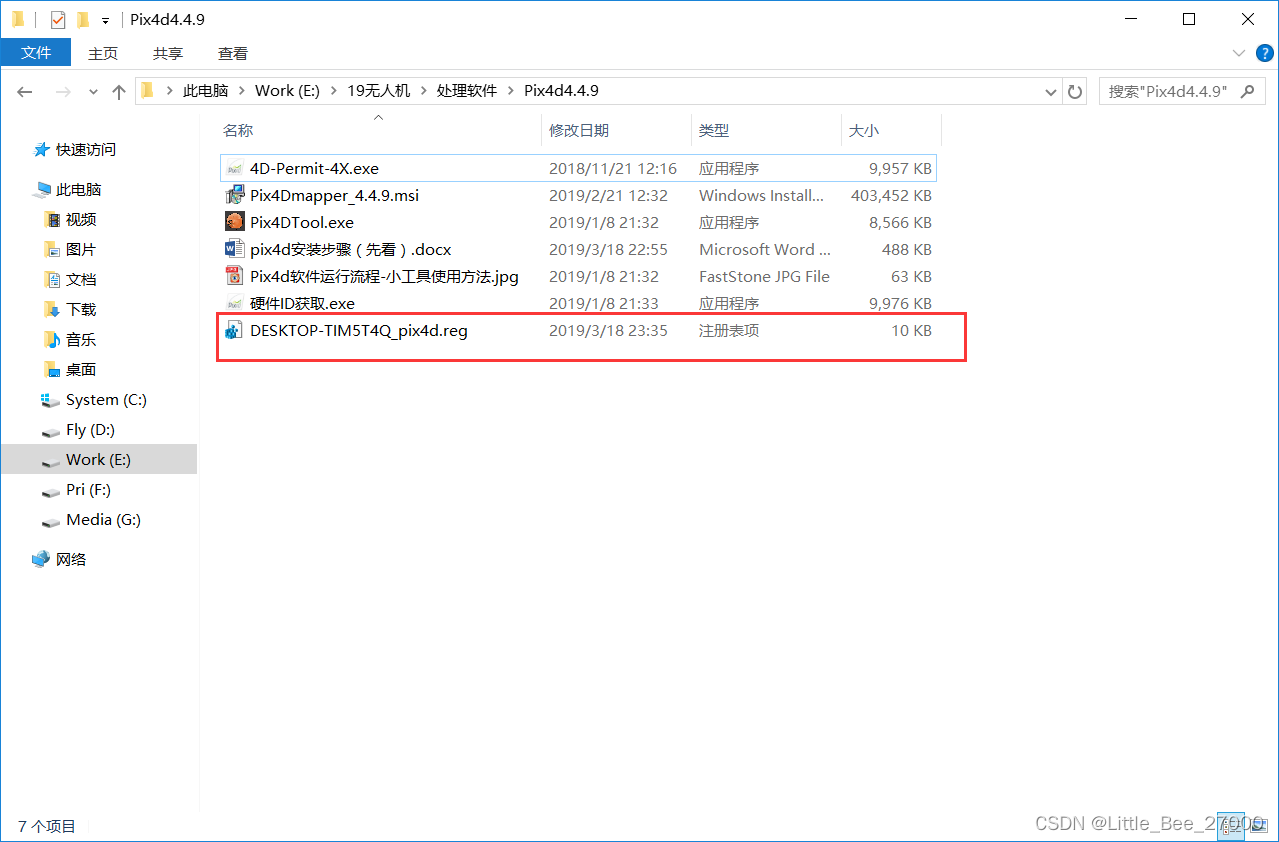Click the Pix4Dmapper_4.4.9.msi installer icon
The height and width of the screenshot is (842, 1279).
(x=234, y=195)
